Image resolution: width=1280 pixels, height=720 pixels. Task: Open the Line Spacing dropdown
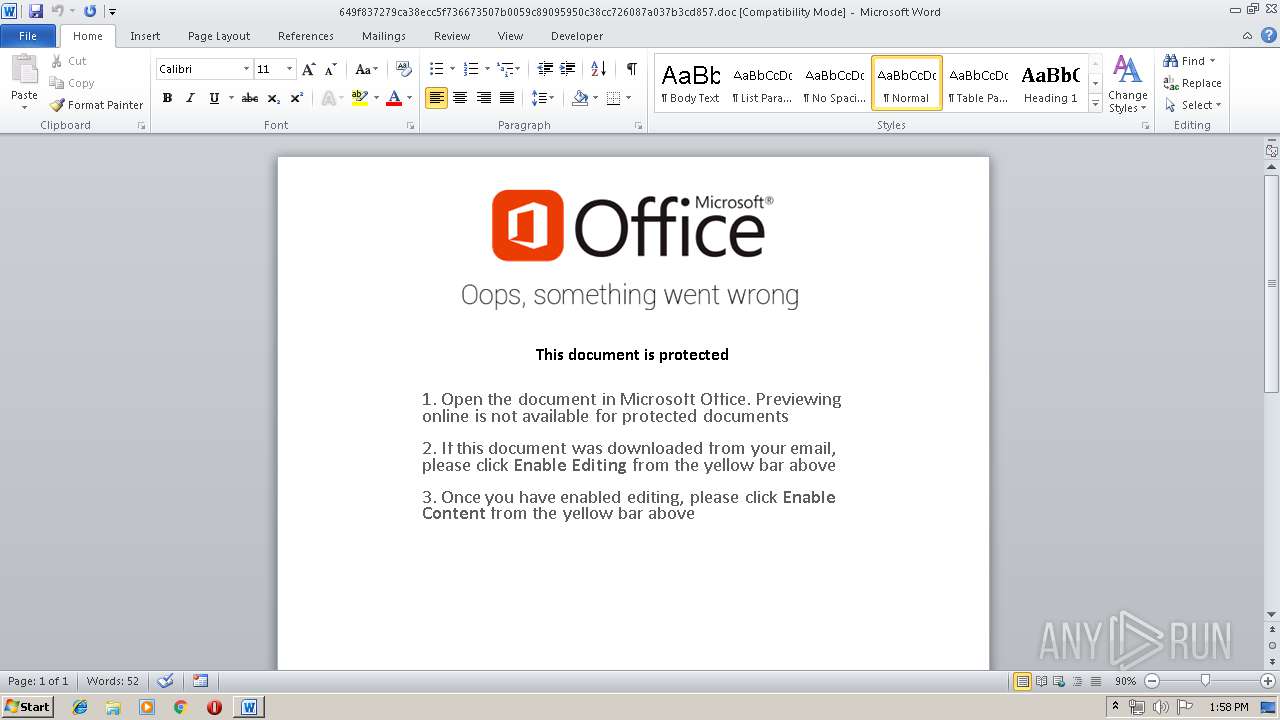(x=543, y=98)
